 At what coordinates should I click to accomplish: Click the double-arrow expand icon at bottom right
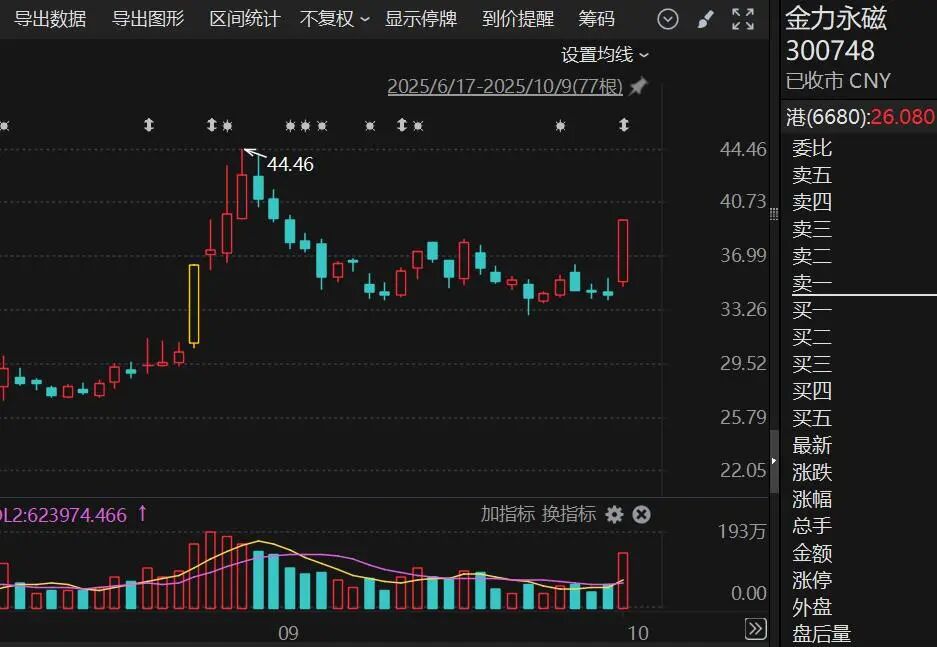pos(756,629)
